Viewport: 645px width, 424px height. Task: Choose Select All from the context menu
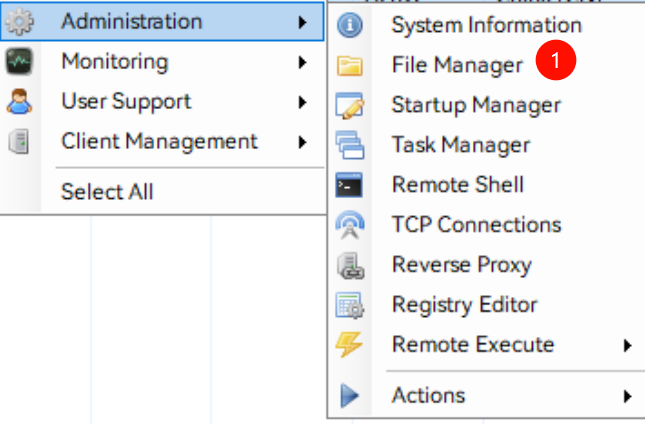[107, 191]
